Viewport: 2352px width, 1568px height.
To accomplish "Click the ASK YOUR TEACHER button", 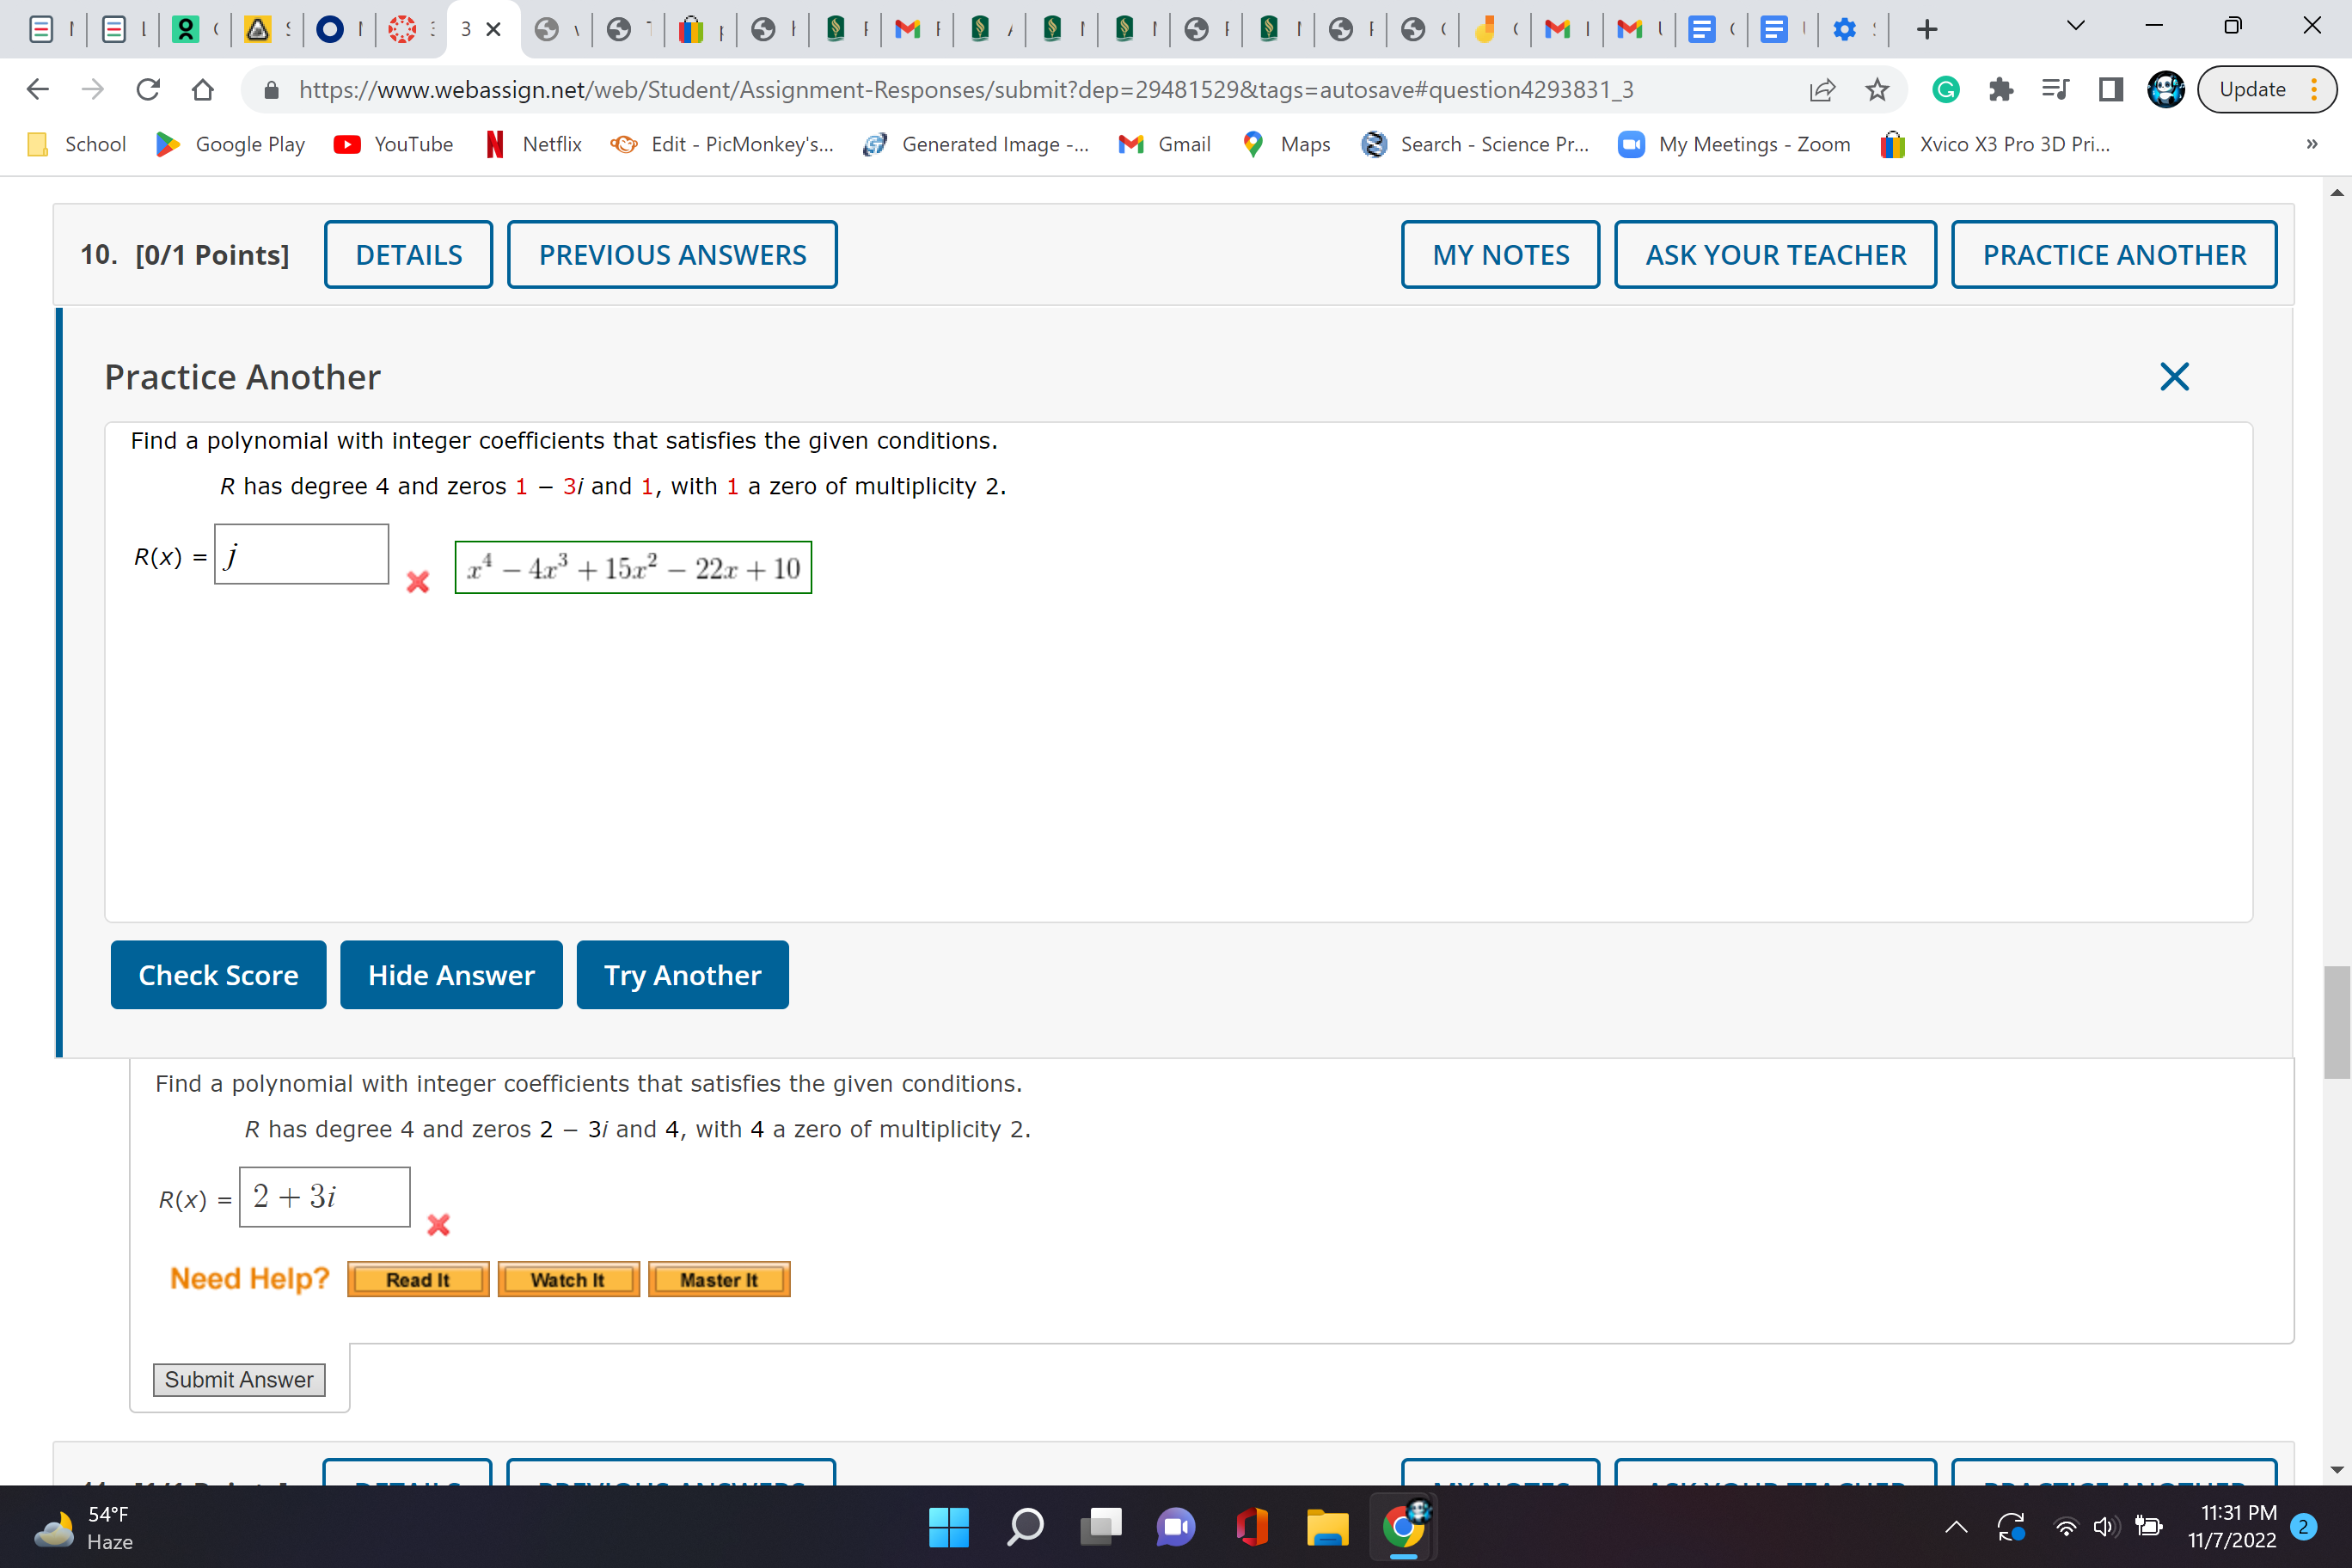I will (1775, 254).
